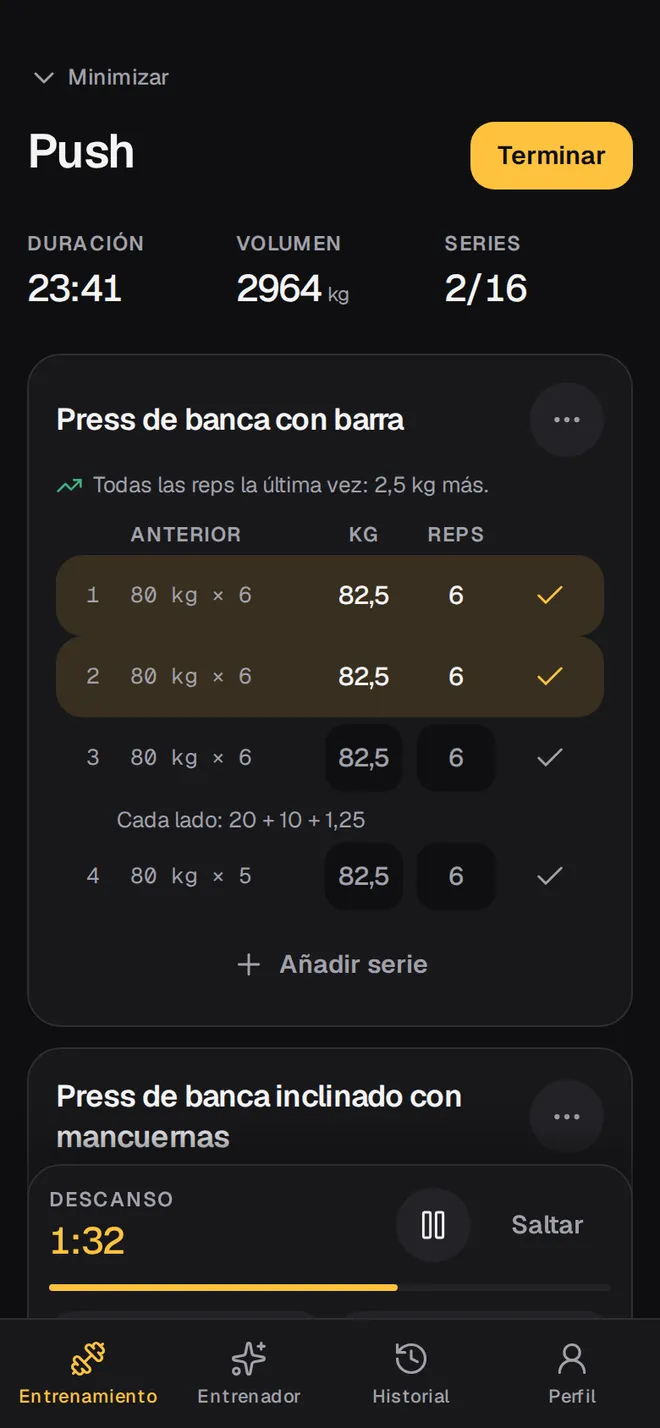Viewport: 660px width, 1428px height.
Task: Pause the rest timer
Action: pyautogui.click(x=433, y=1225)
